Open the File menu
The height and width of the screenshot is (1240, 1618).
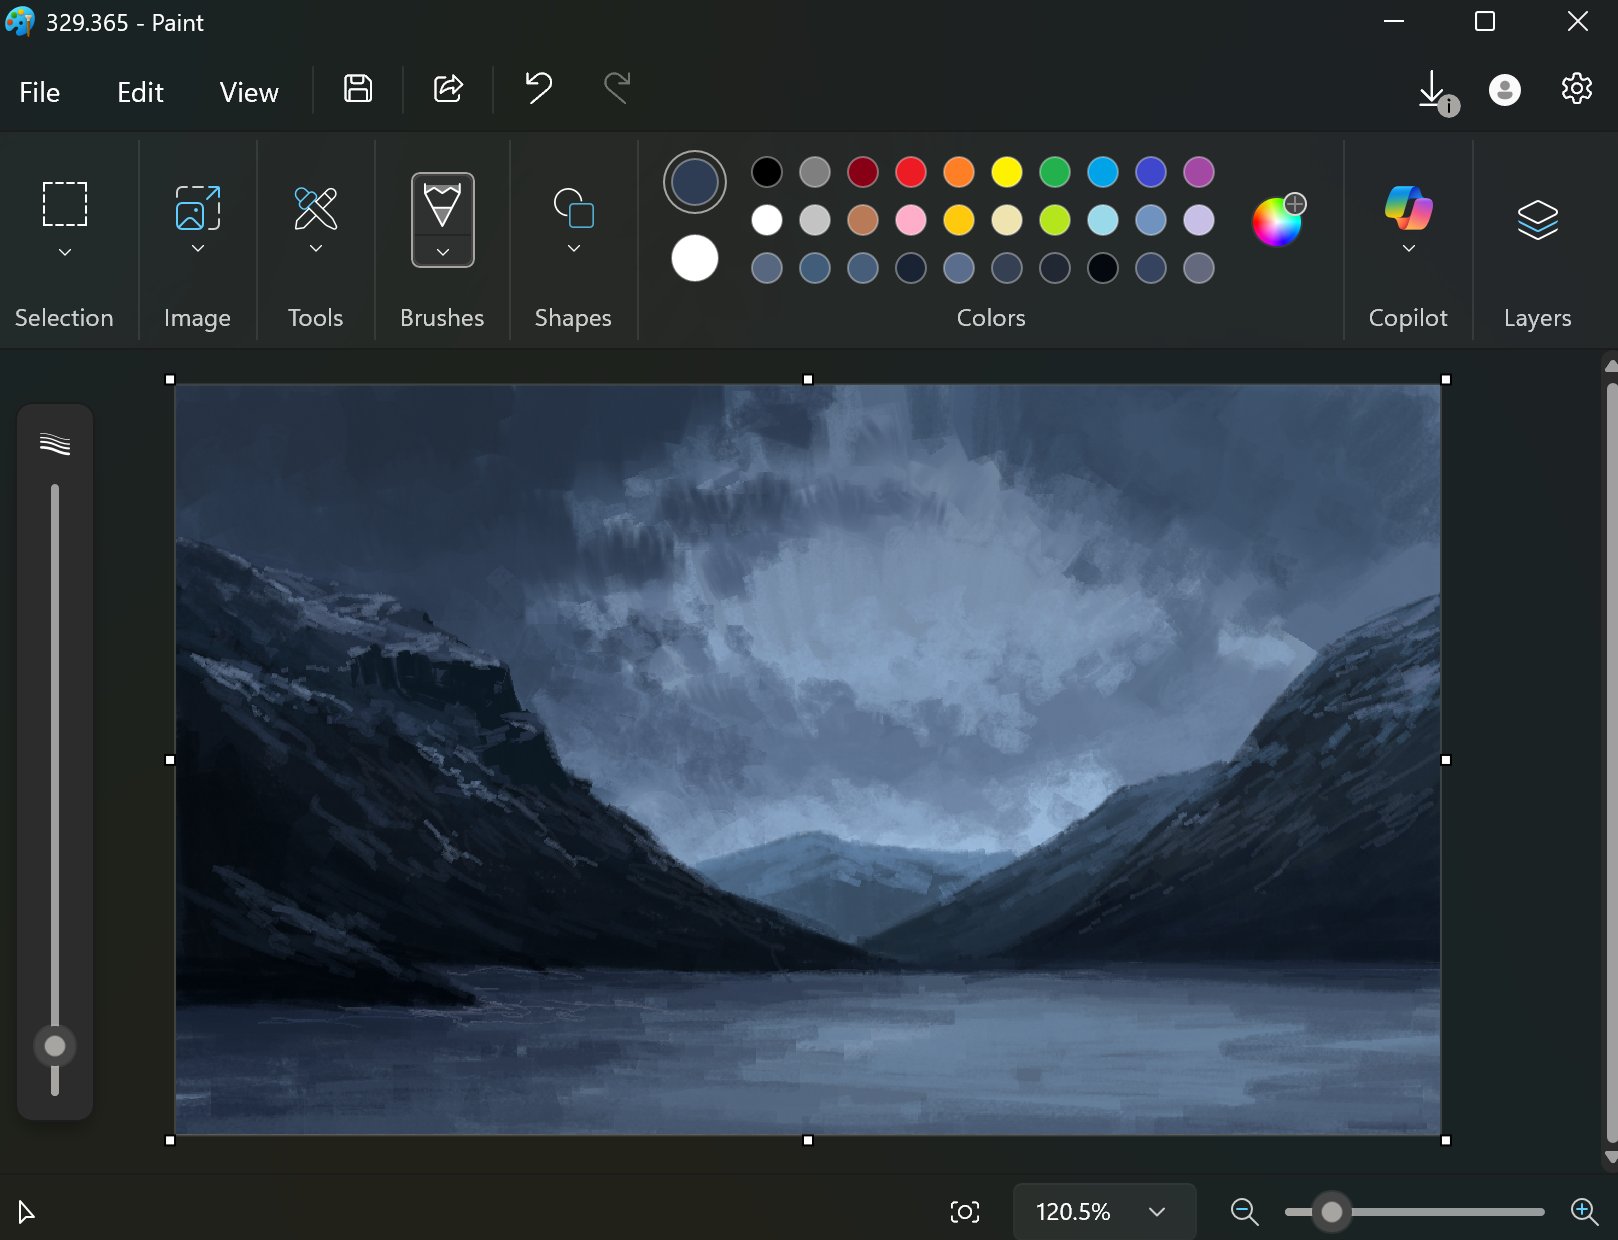[40, 92]
